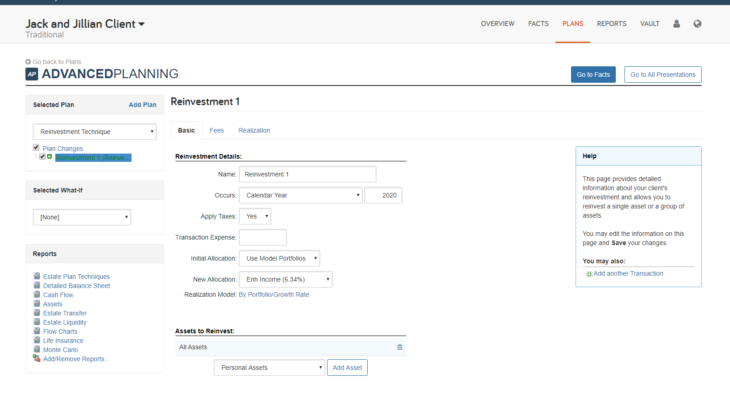Click Detailed Balance Sheet report icon
This screenshot has height=395, width=730.
click(x=37, y=285)
